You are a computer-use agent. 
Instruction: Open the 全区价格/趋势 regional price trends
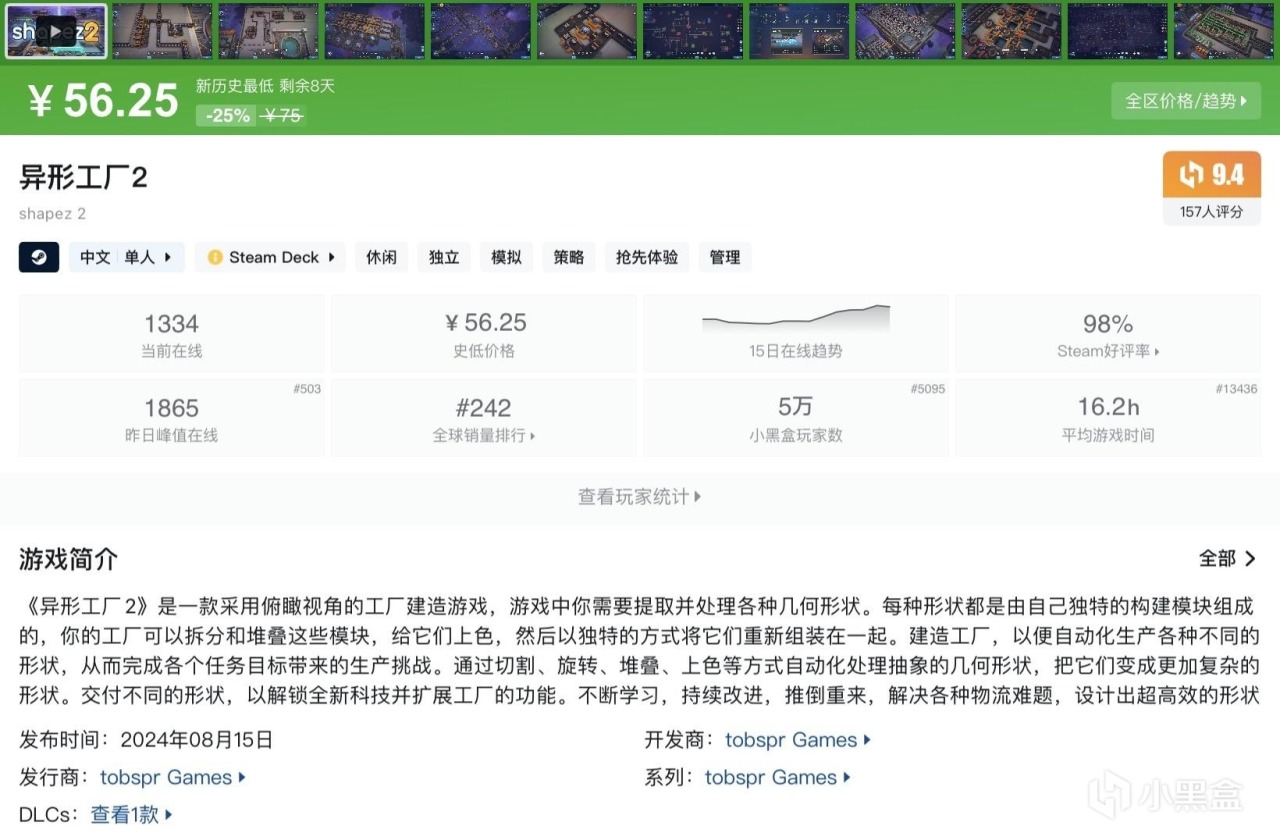click(x=1186, y=101)
